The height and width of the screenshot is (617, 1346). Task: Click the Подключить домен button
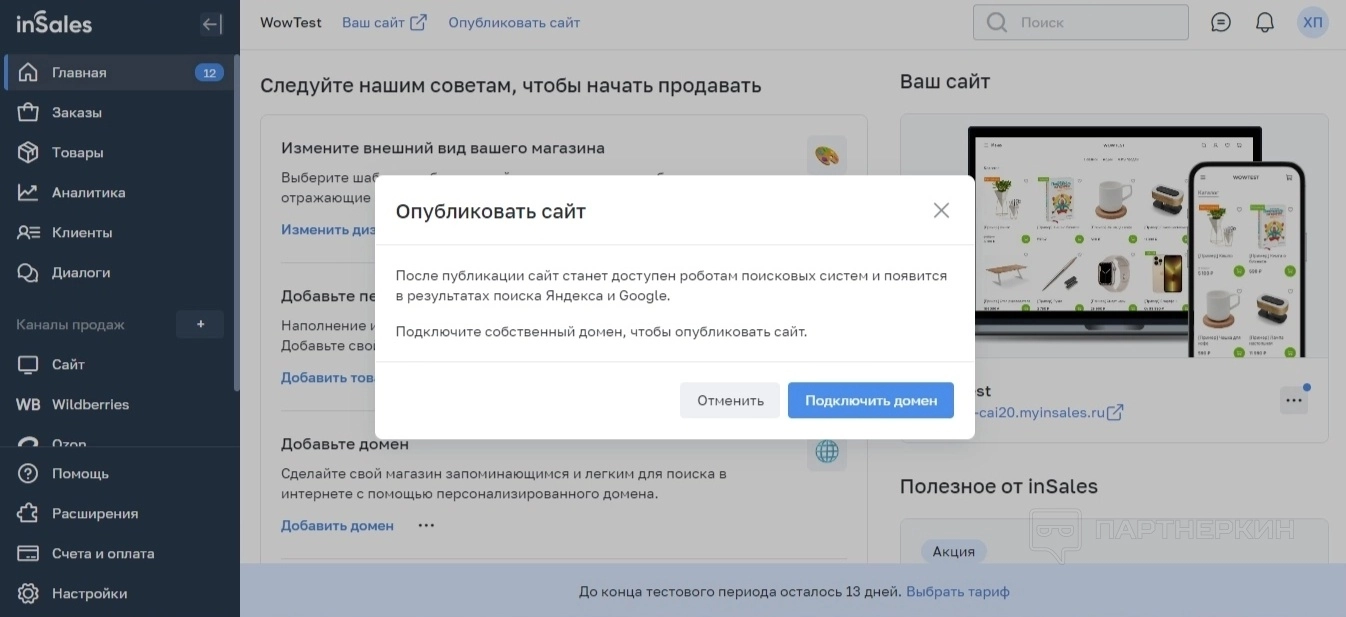click(x=871, y=400)
